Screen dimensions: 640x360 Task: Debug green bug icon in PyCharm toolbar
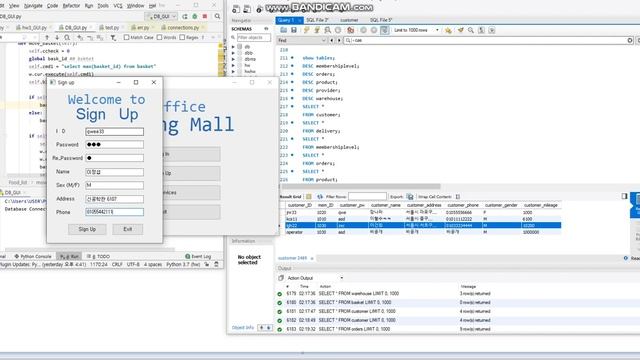tap(195, 16)
